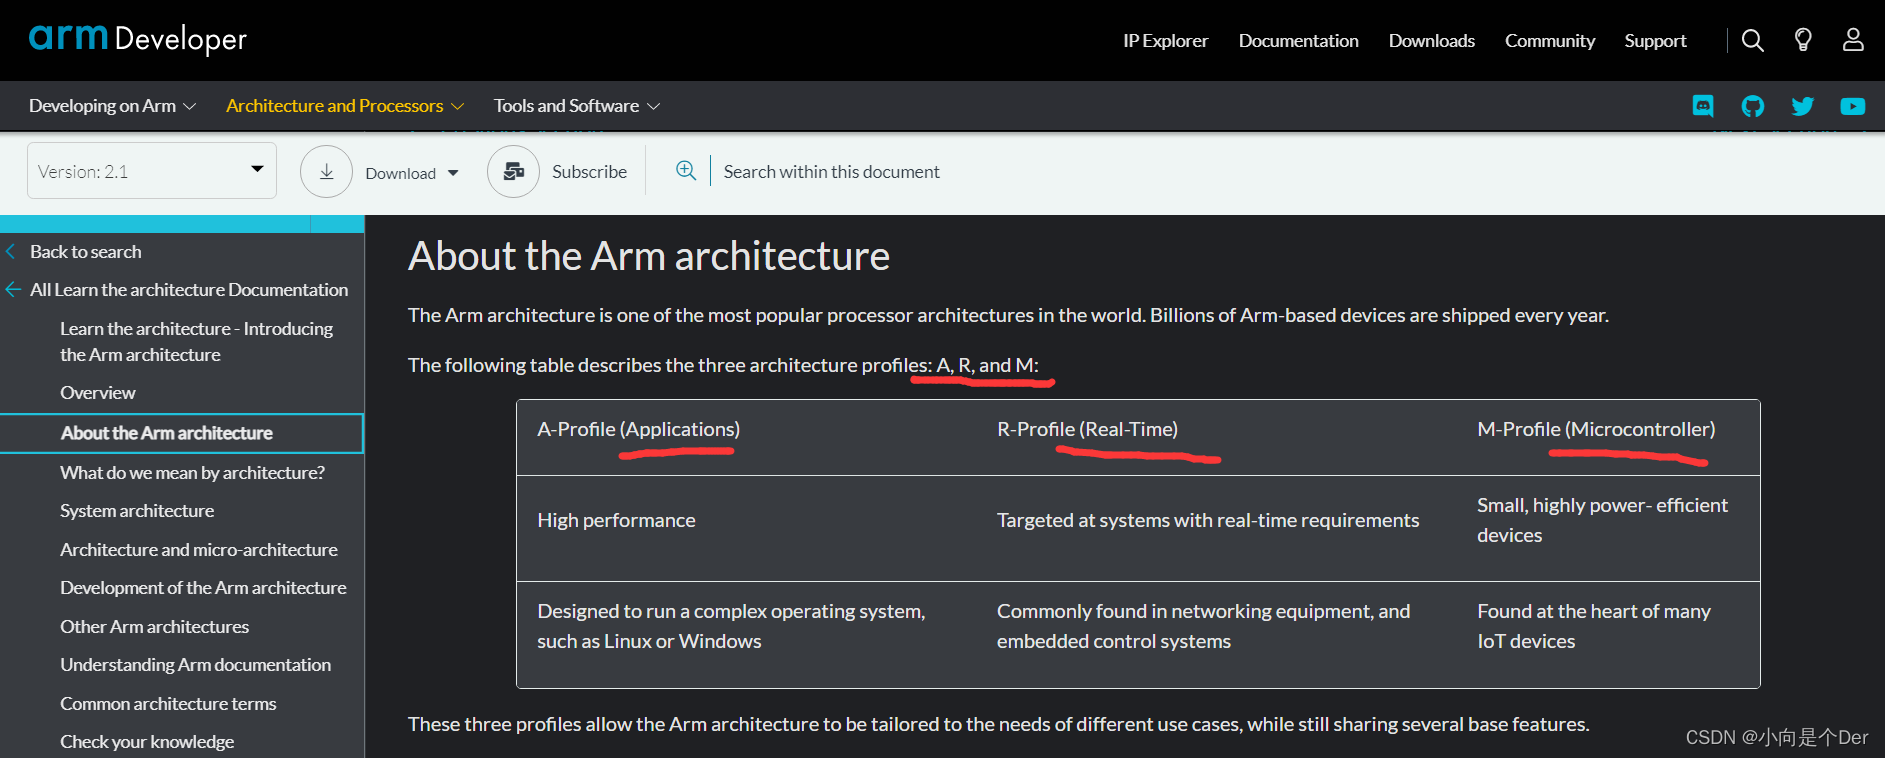Click the in-document search magnifier icon
Image resolution: width=1885 pixels, height=758 pixels.
click(x=686, y=171)
